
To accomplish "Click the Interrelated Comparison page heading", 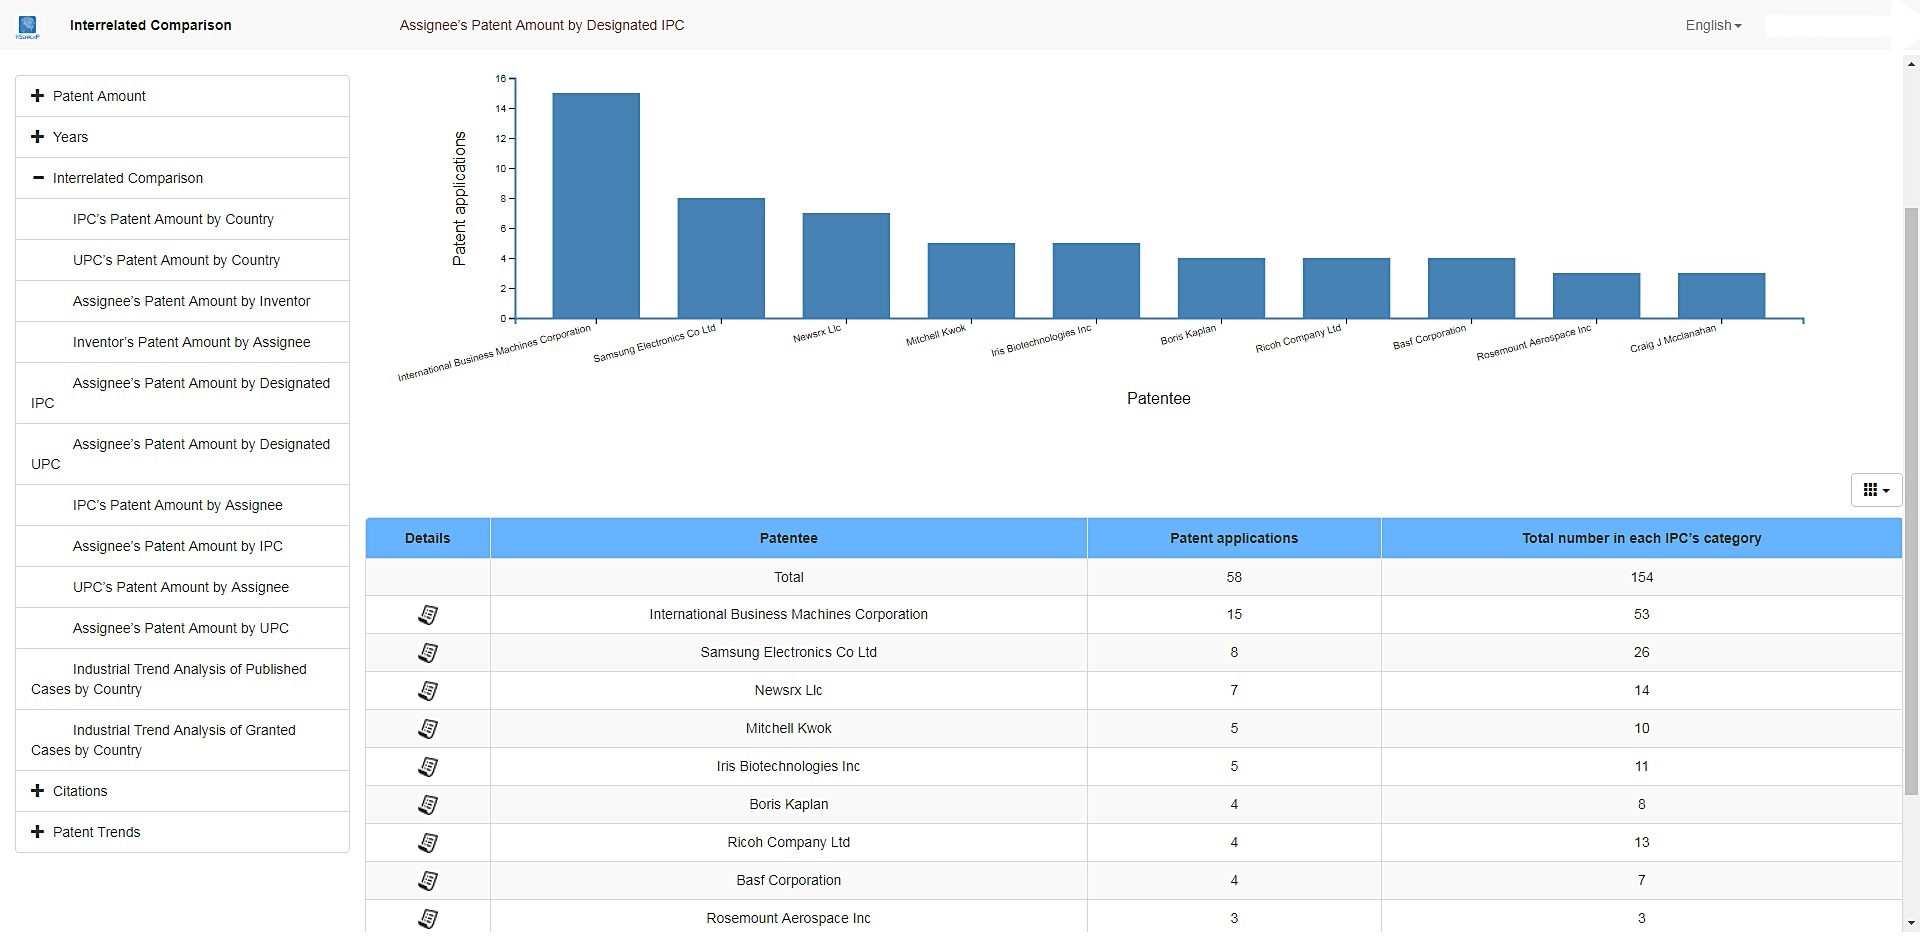I will click(150, 25).
